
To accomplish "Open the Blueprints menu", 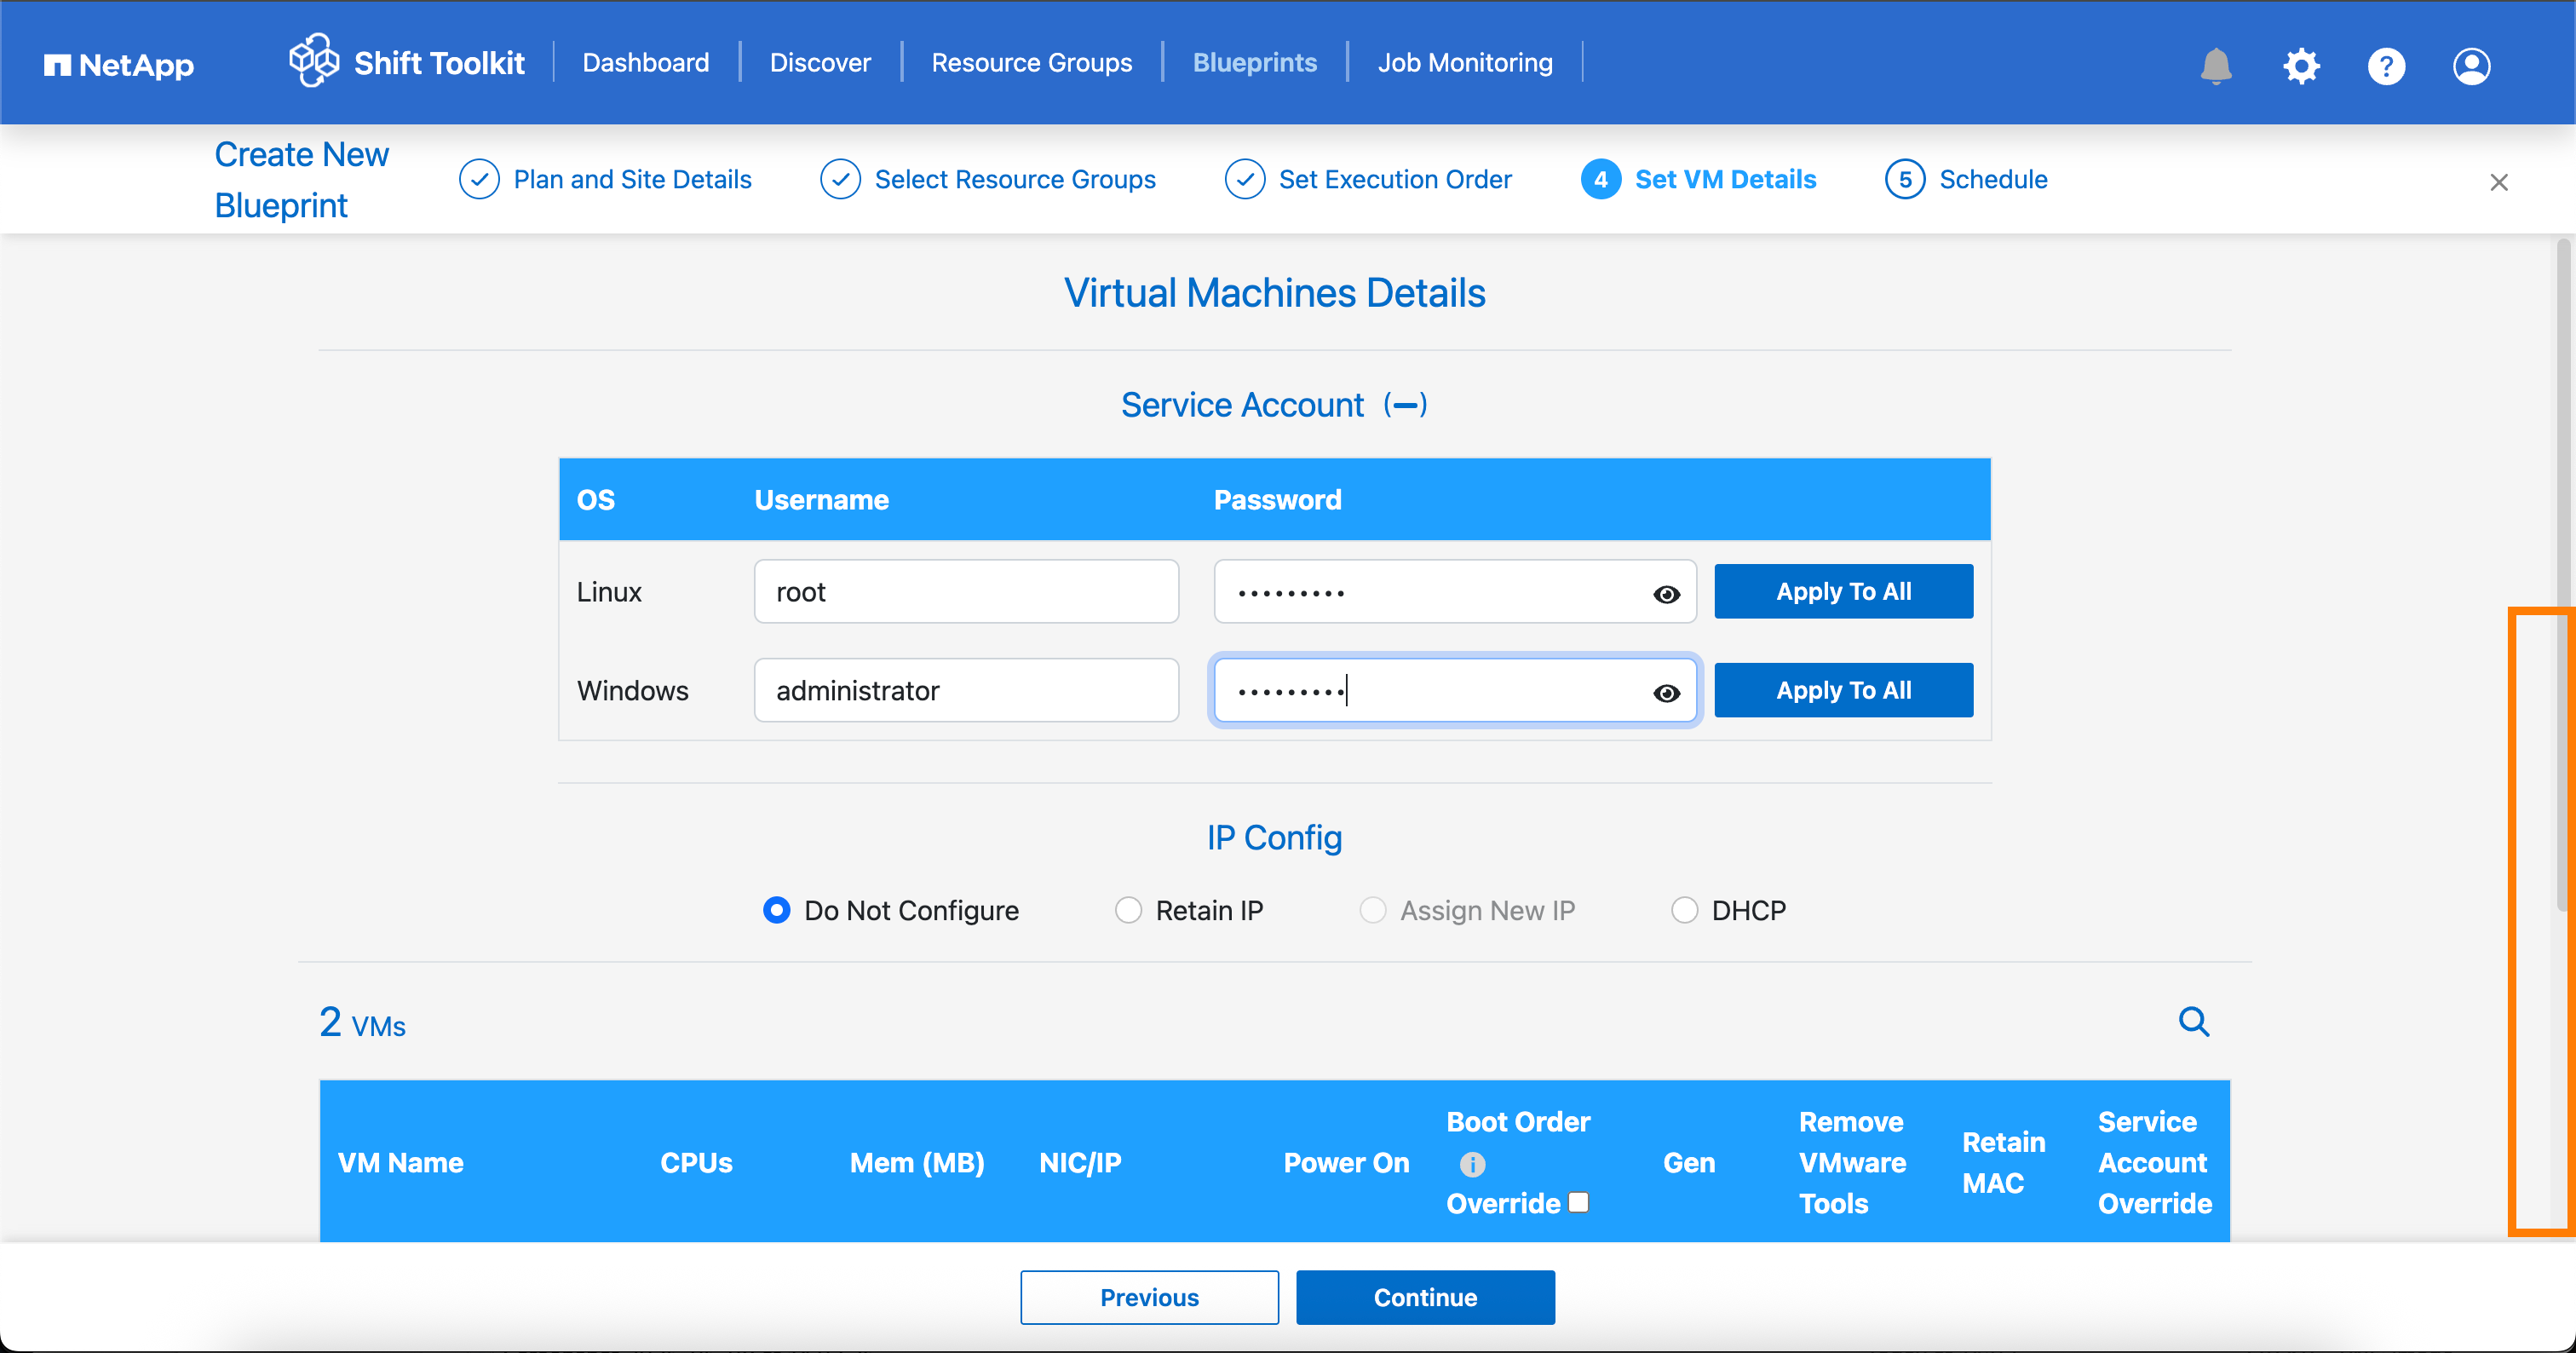I will pos(1254,63).
